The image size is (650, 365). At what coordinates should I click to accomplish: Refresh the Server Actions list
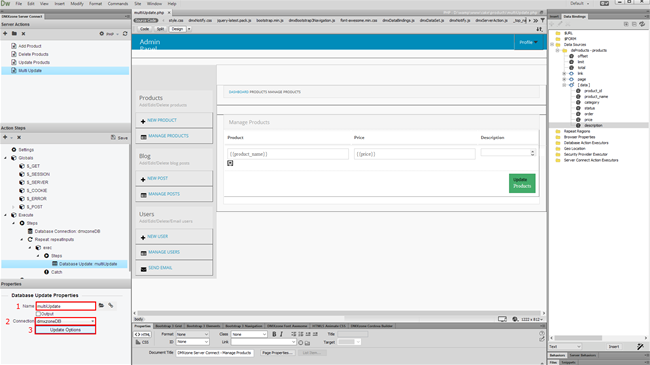tap(125, 34)
